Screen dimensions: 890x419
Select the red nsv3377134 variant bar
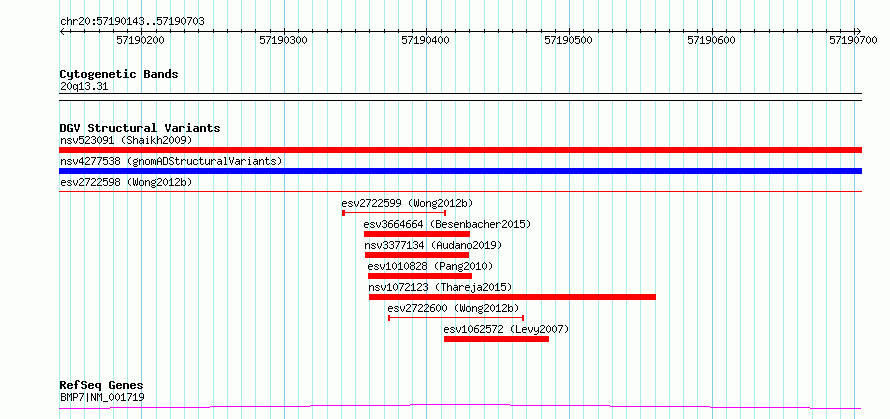pos(417,255)
